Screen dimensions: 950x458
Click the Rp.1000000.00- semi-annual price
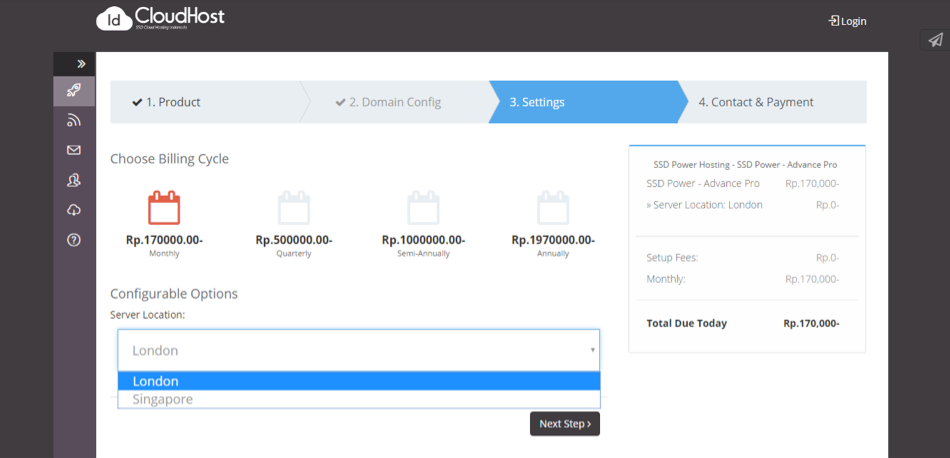pyautogui.click(x=424, y=240)
